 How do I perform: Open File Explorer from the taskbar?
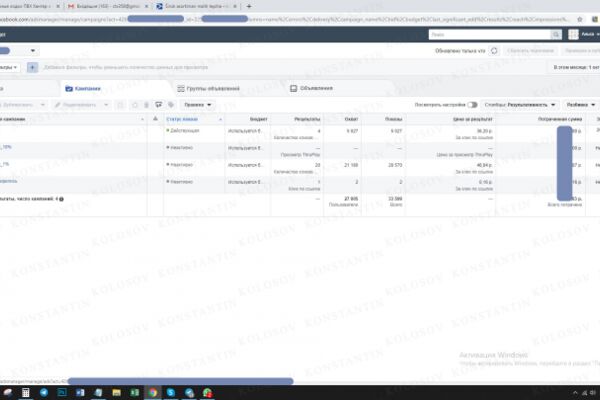click(117, 392)
